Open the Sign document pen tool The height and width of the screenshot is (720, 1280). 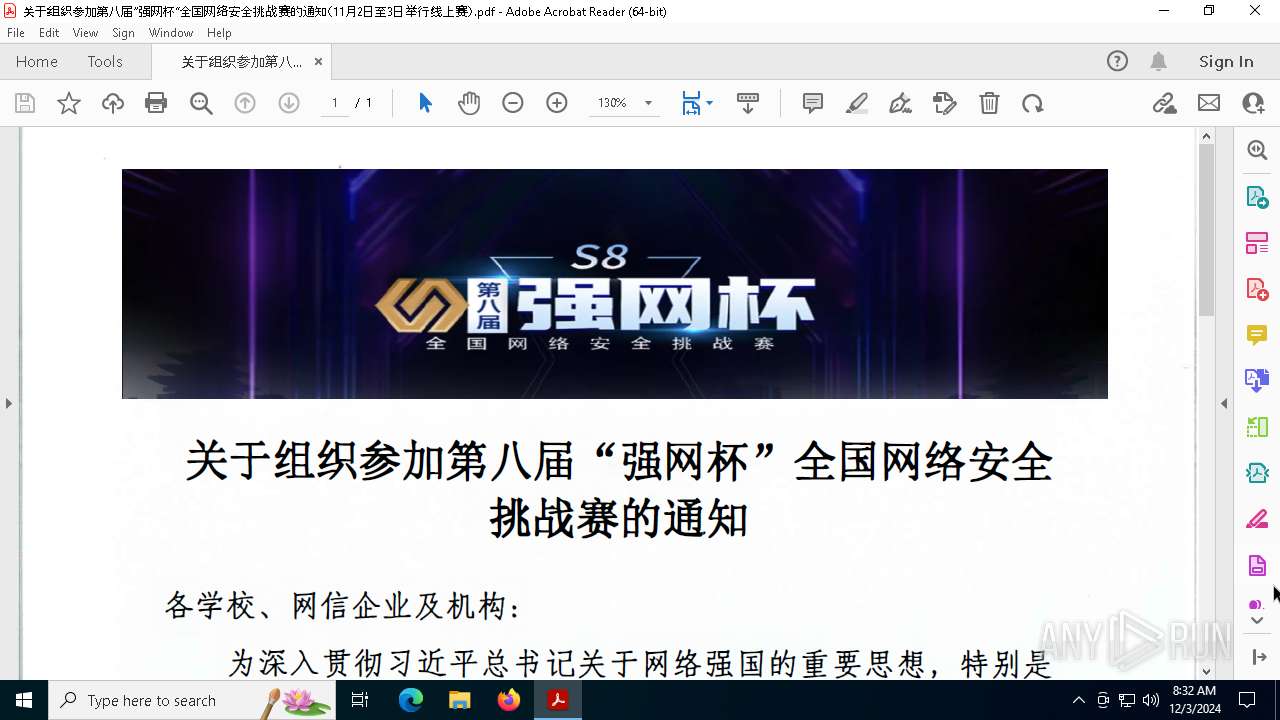(901, 103)
